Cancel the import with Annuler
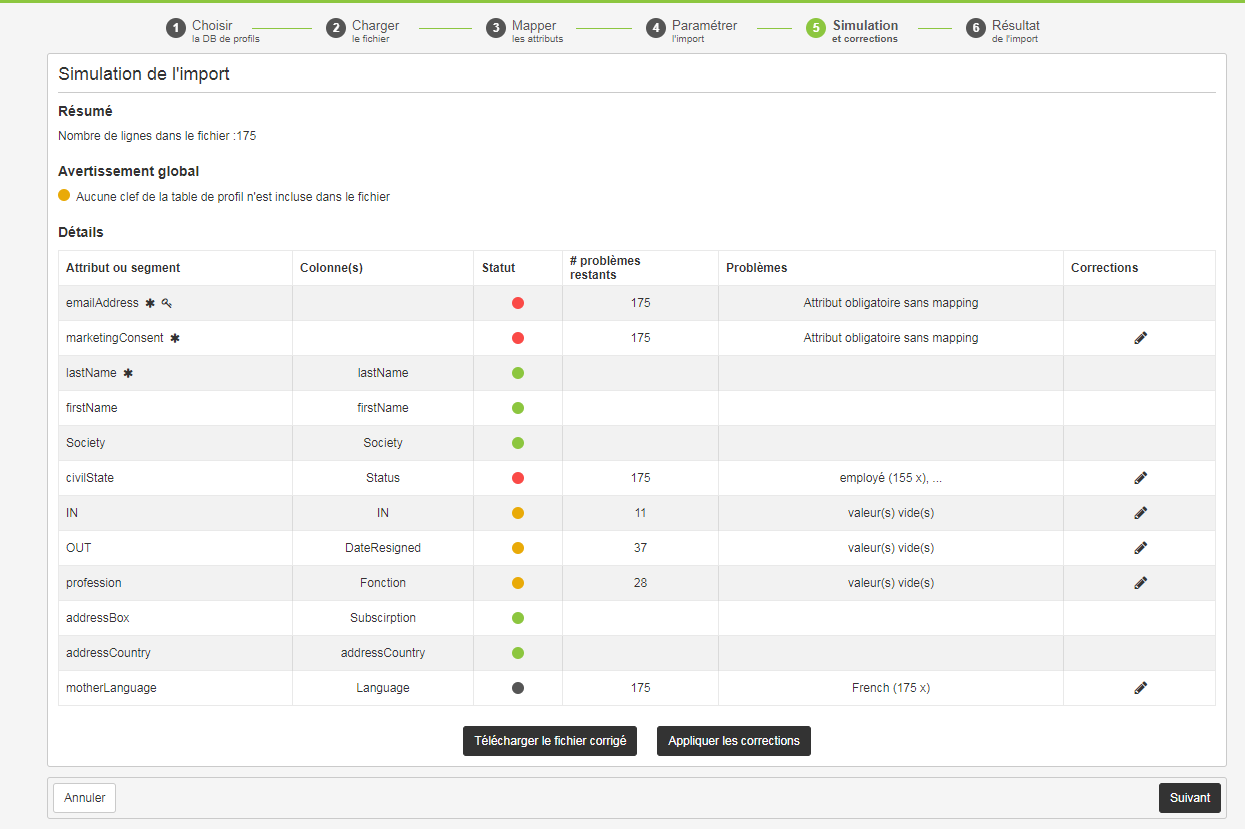The width and height of the screenshot is (1245, 829). (85, 798)
